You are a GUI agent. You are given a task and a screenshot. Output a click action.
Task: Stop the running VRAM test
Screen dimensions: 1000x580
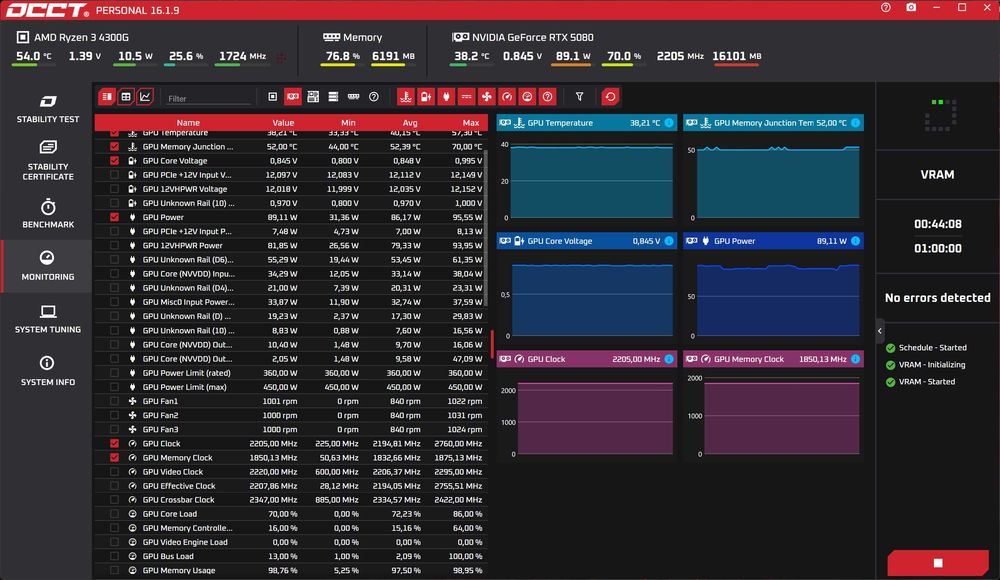click(938, 563)
